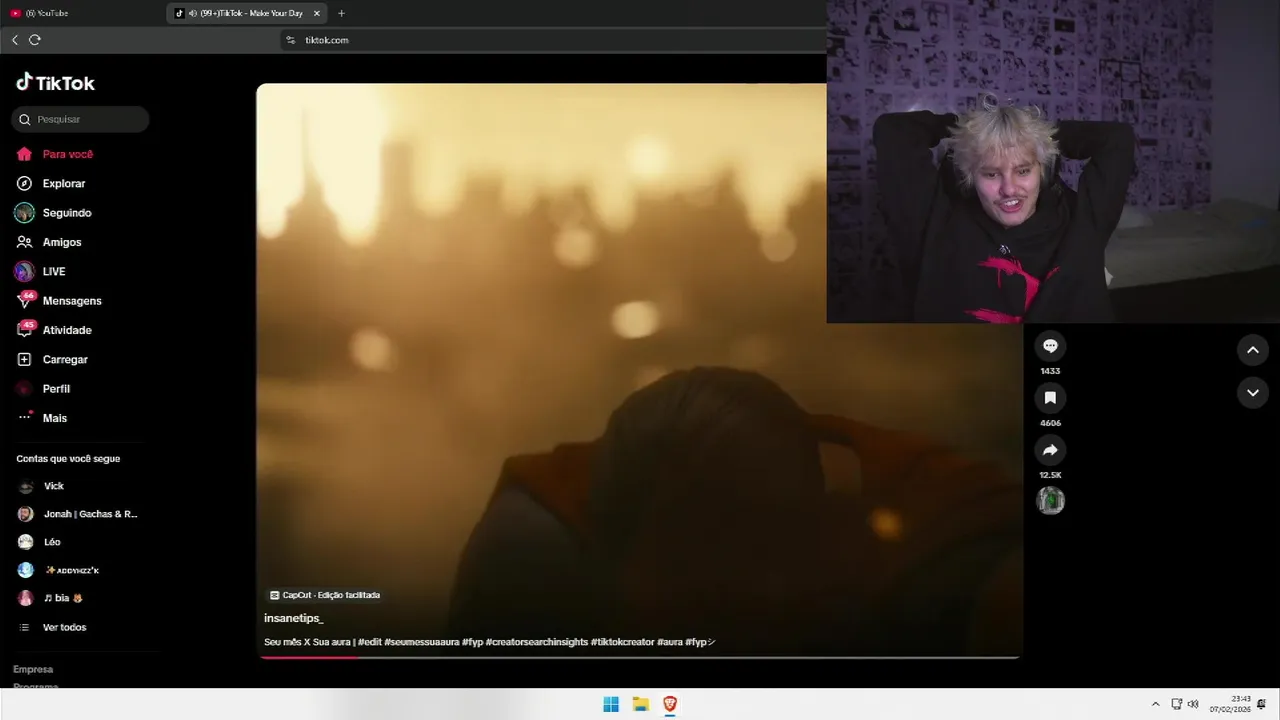This screenshot has width=1280, height=720.
Task: Expand the Mais menu
Action: point(54,418)
